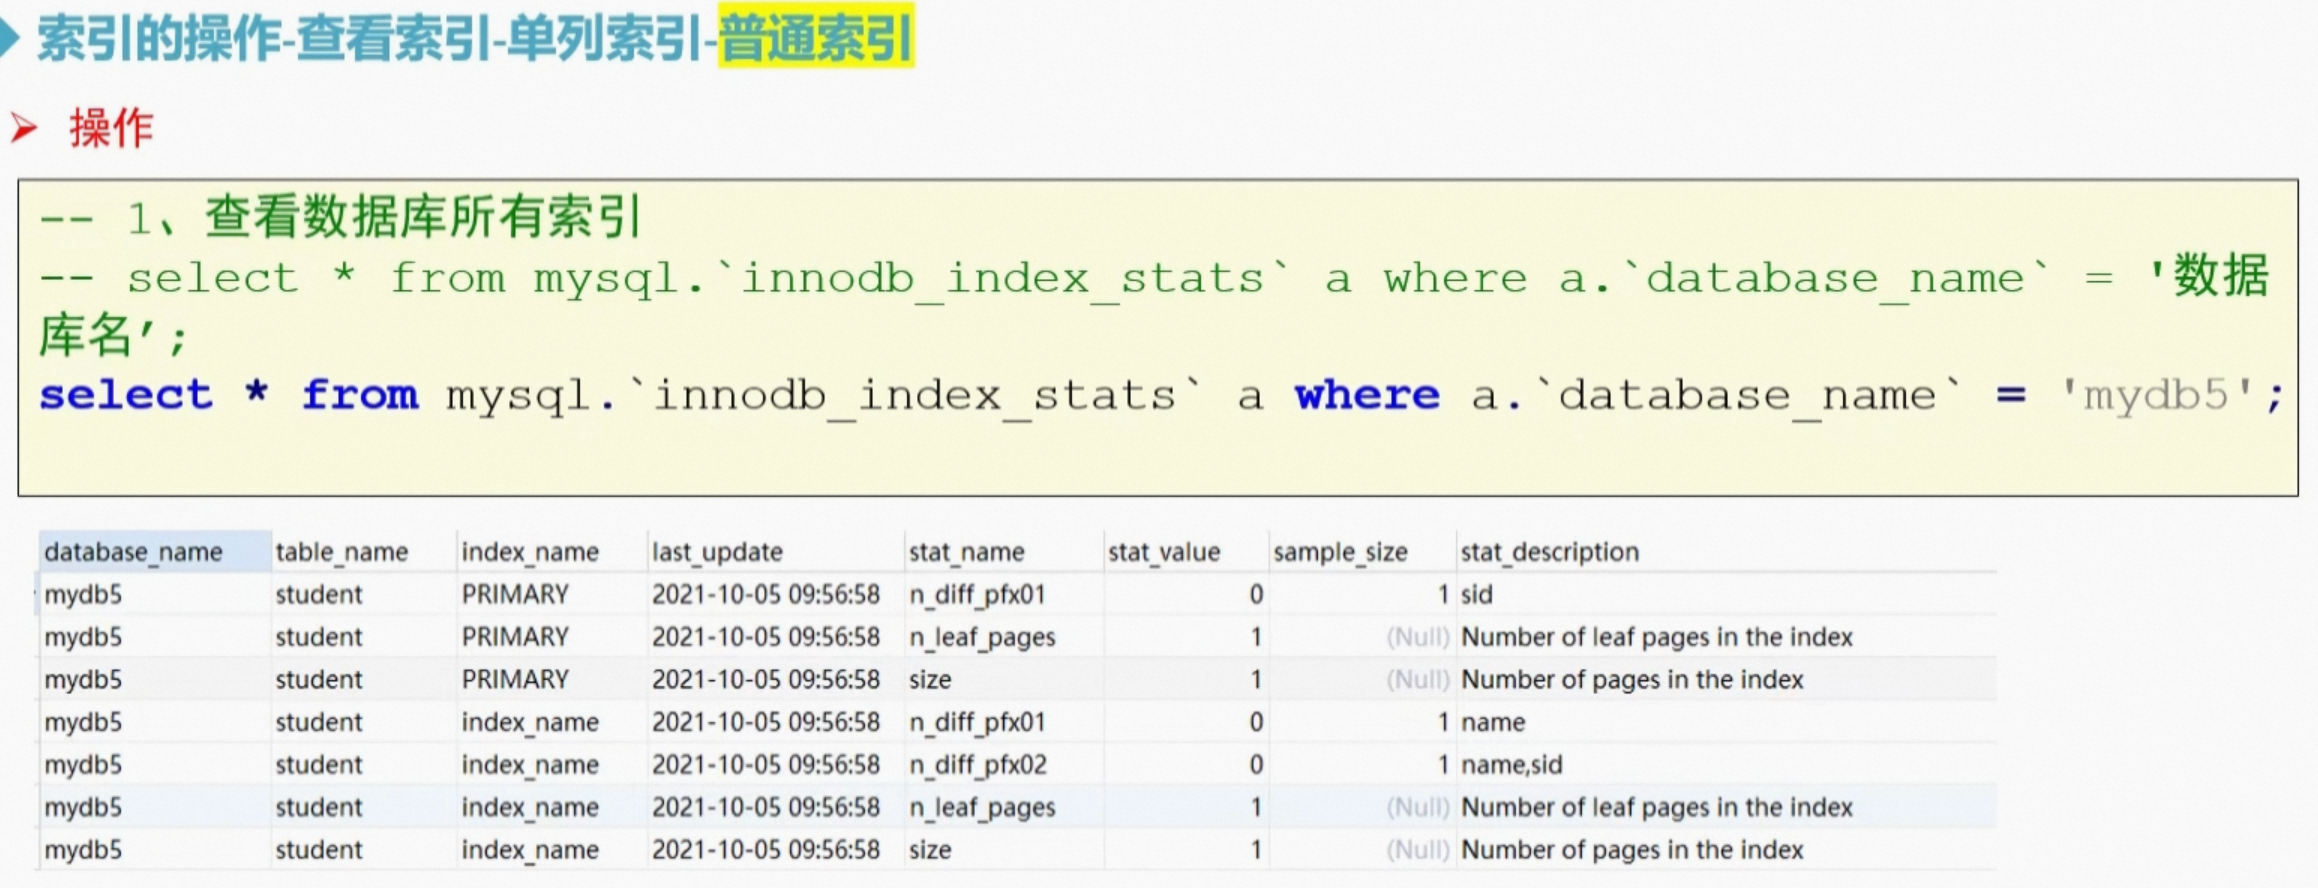Click the stat_name column header

1003,552
